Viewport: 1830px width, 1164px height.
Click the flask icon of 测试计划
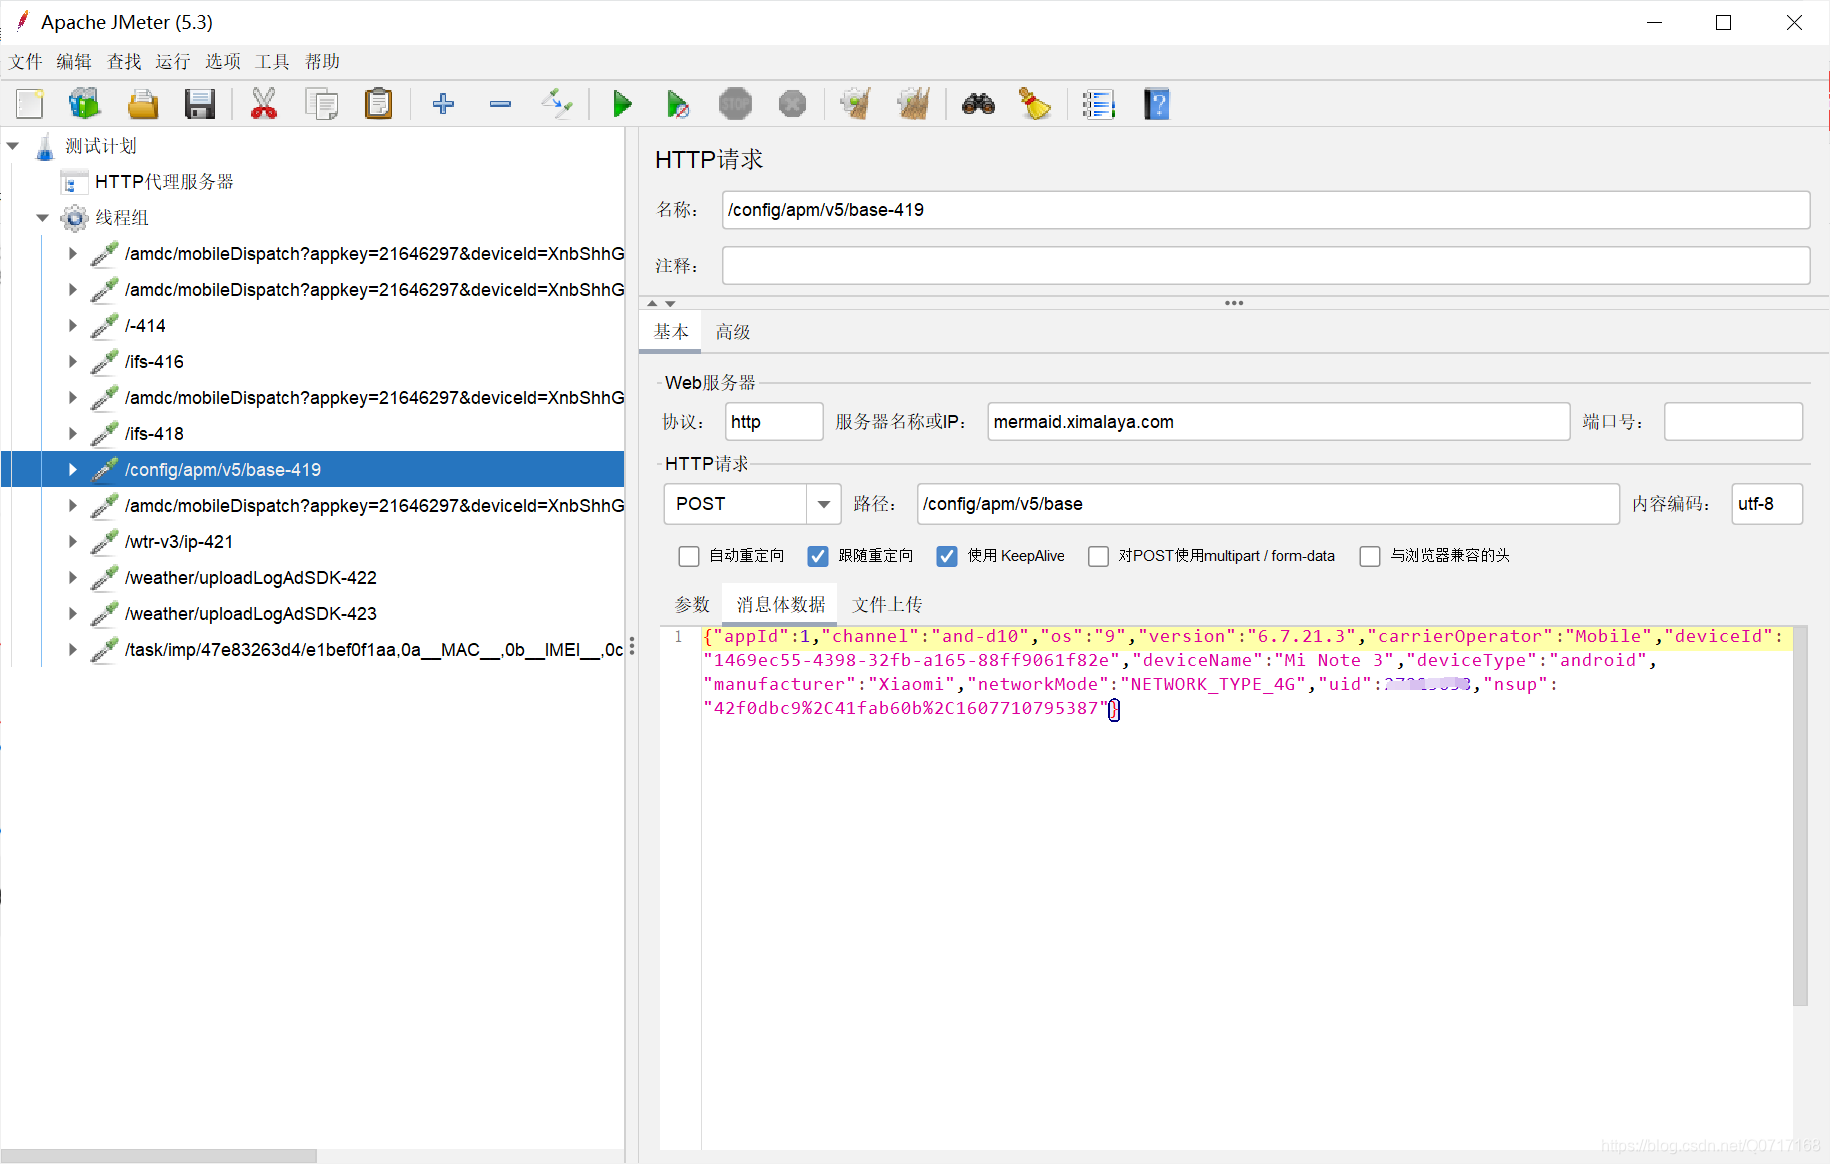45,147
